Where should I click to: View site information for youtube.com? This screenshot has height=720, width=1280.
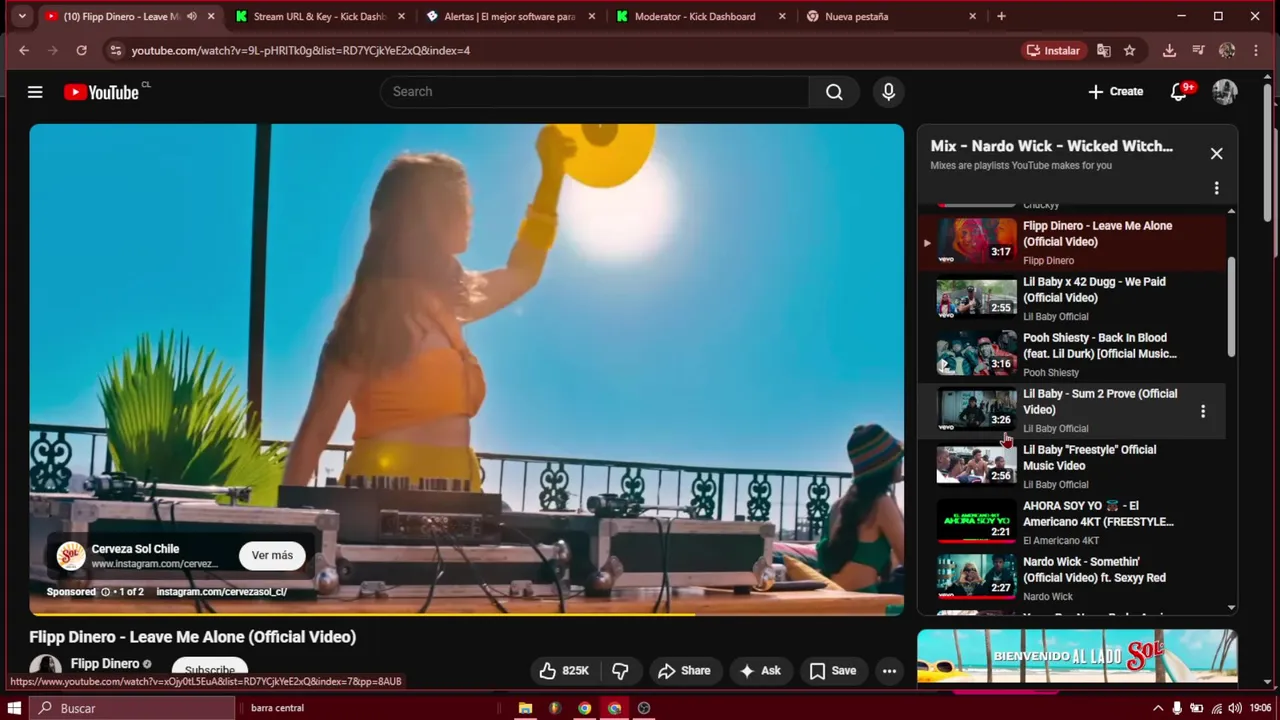click(116, 51)
